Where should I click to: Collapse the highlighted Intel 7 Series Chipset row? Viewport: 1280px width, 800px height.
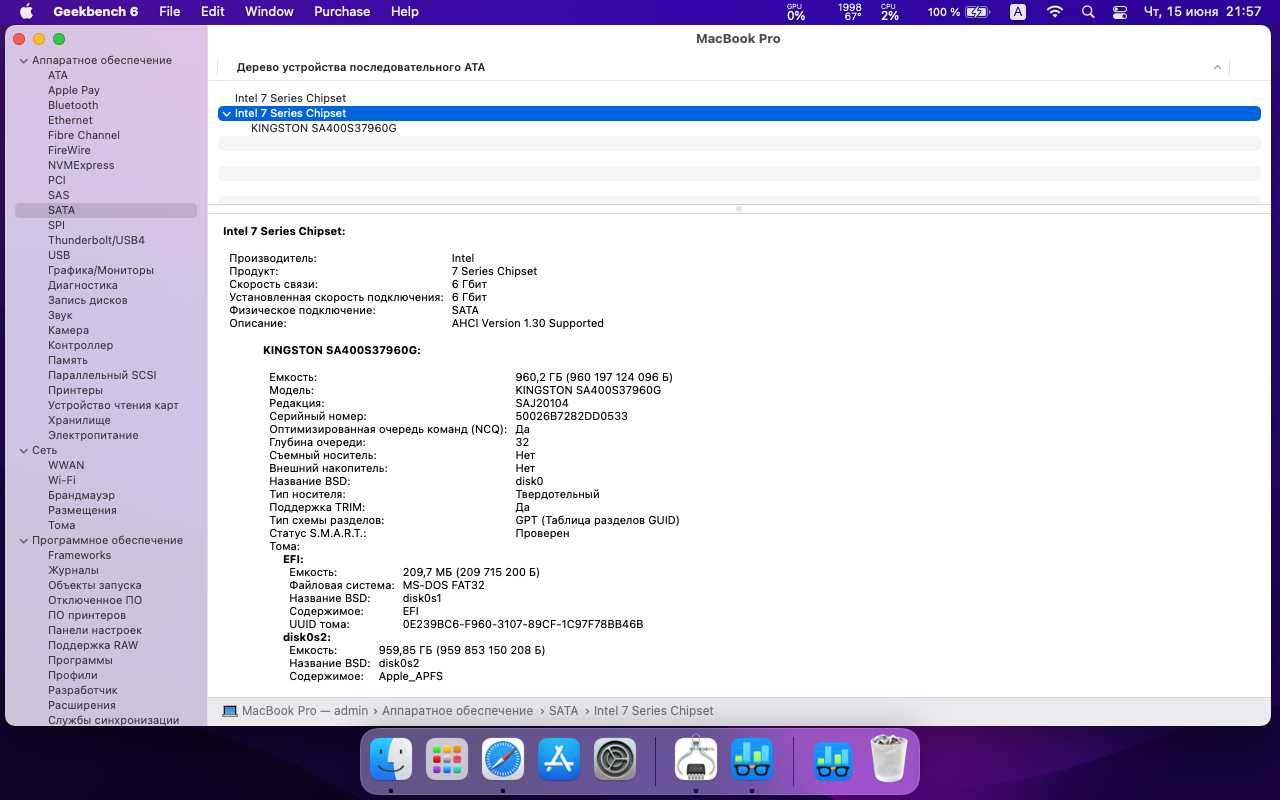tap(227, 114)
